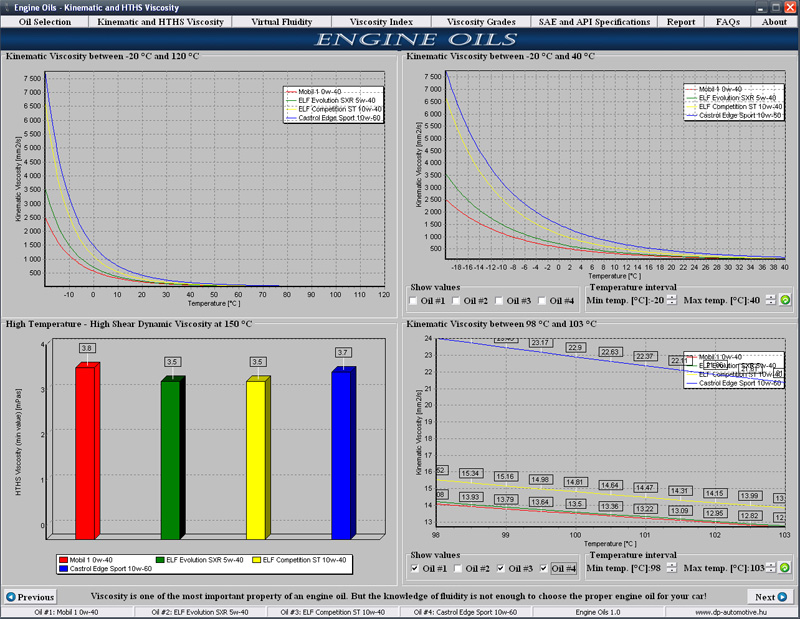The height and width of the screenshot is (619, 800).
Task: Click the green refresh icon in the upper temperature interval
Action: (x=785, y=300)
